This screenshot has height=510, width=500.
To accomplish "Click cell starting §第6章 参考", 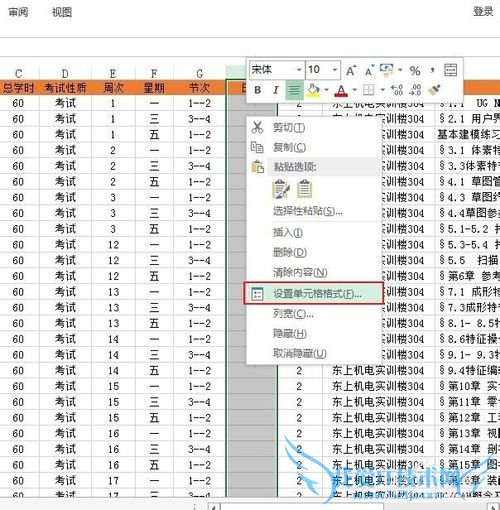I will pos(468,276).
